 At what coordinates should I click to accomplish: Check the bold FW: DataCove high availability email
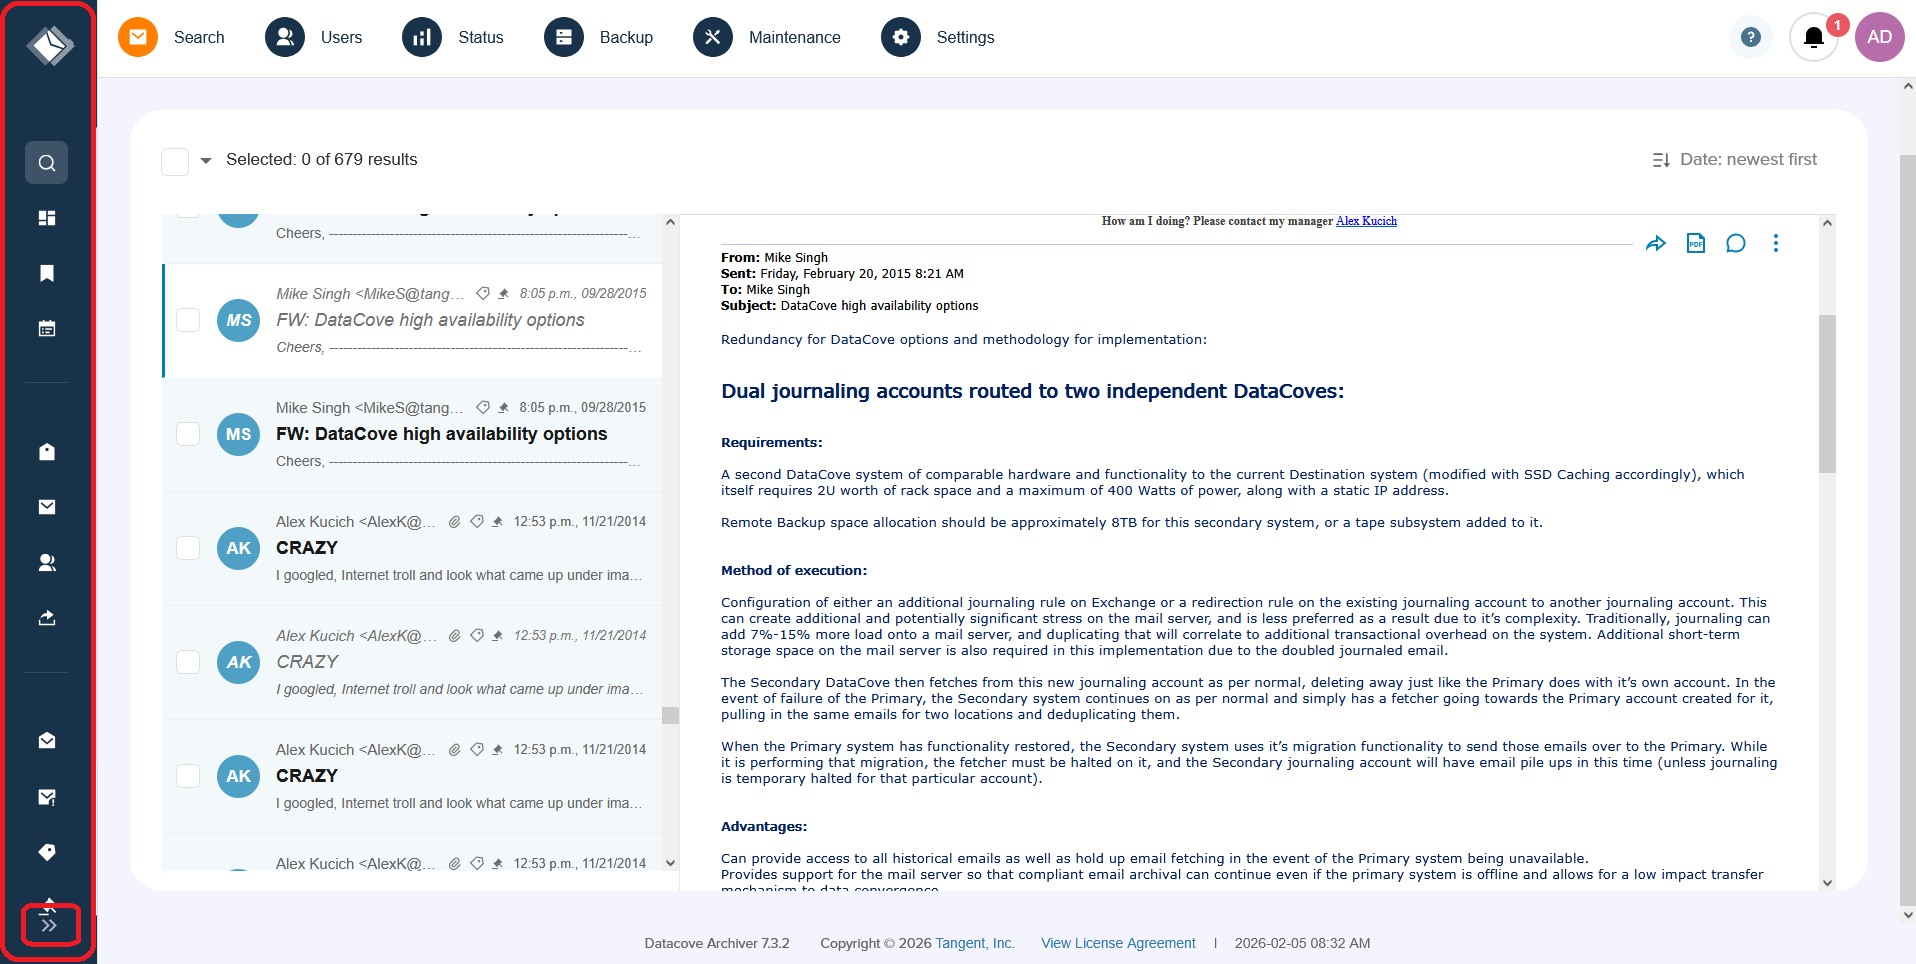188,434
